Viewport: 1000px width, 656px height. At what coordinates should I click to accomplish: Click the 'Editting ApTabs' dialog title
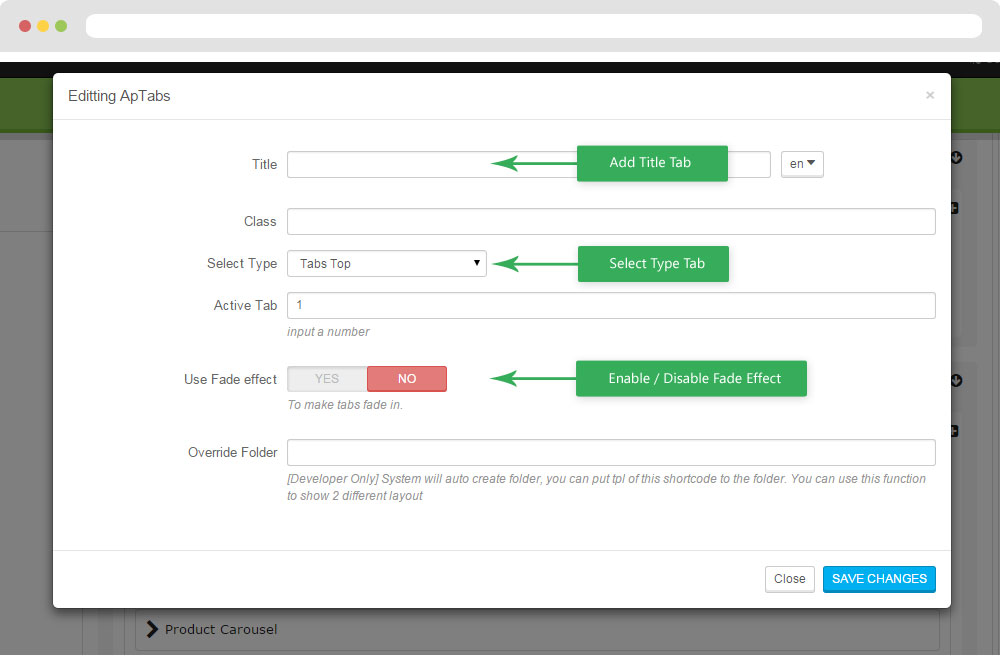119,96
